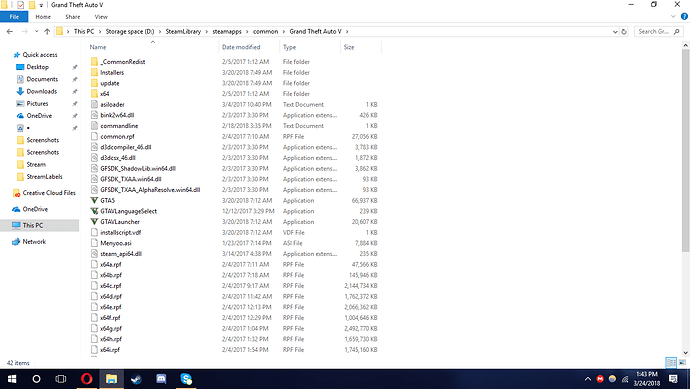Click This PC in the breadcrumb path
Viewport: 690px width, 389px height.
tap(84, 32)
